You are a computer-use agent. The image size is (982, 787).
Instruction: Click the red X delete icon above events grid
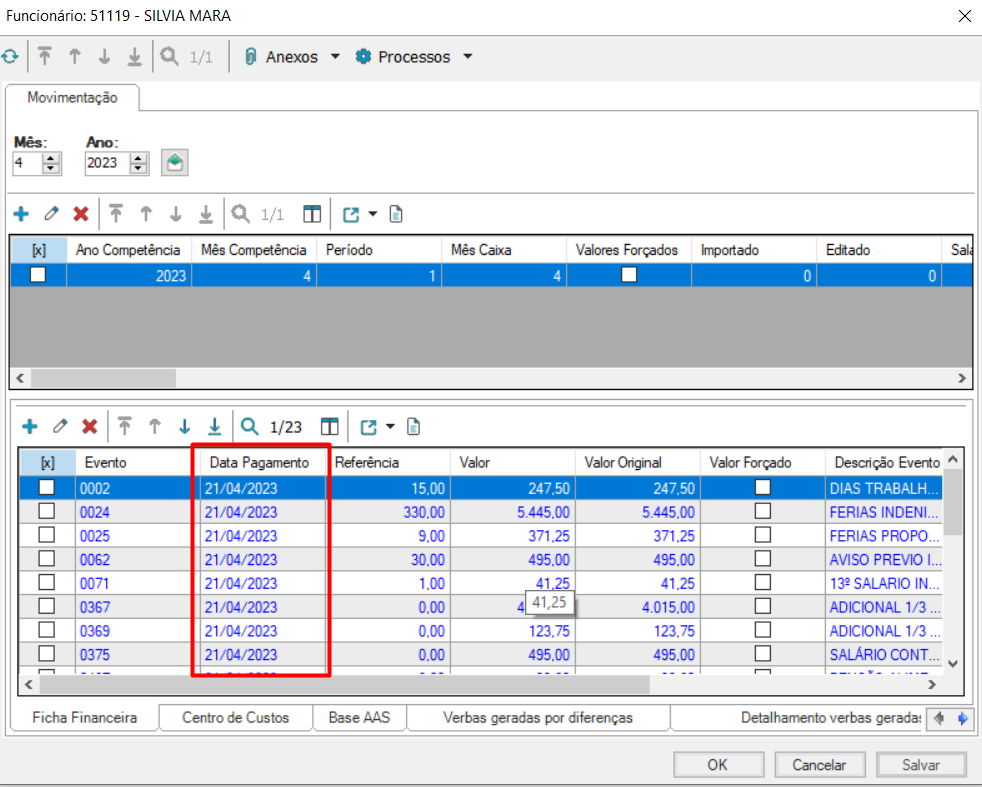click(x=89, y=427)
